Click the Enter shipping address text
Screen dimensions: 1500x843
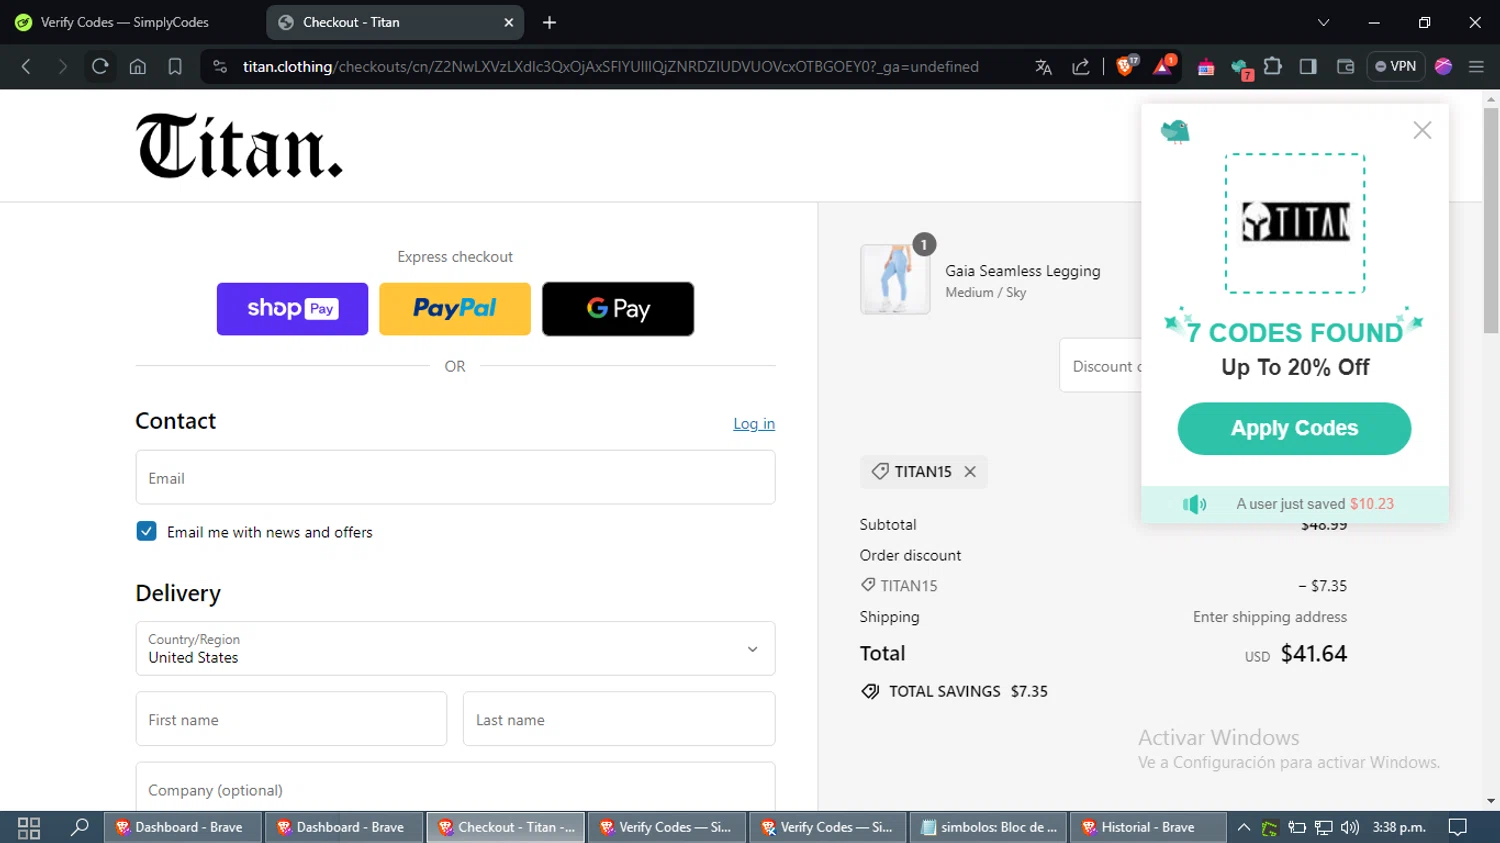[x=1270, y=617]
